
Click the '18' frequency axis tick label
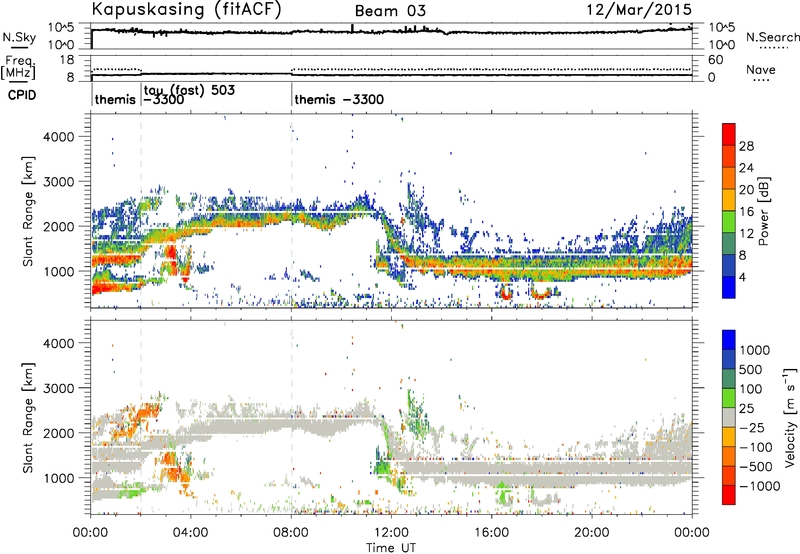pos(67,60)
